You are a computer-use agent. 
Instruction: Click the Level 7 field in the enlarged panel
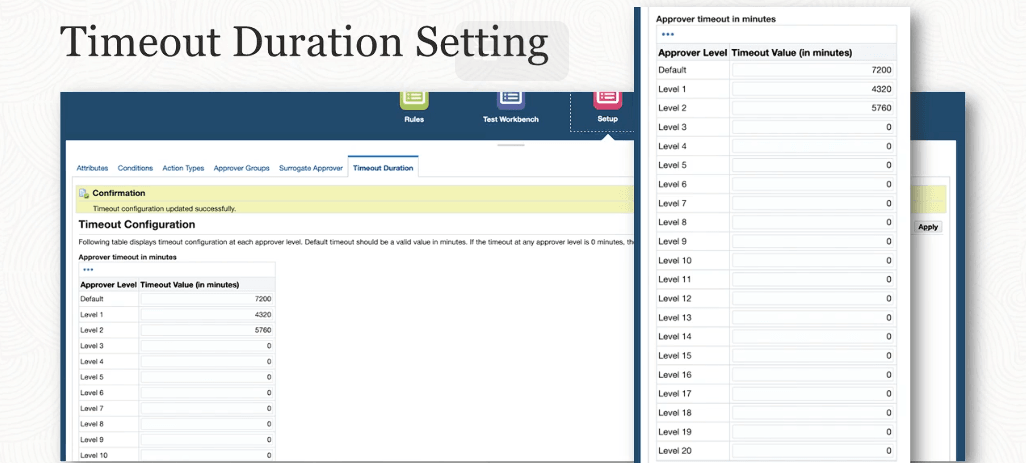pyautogui.click(x=813, y=203)
